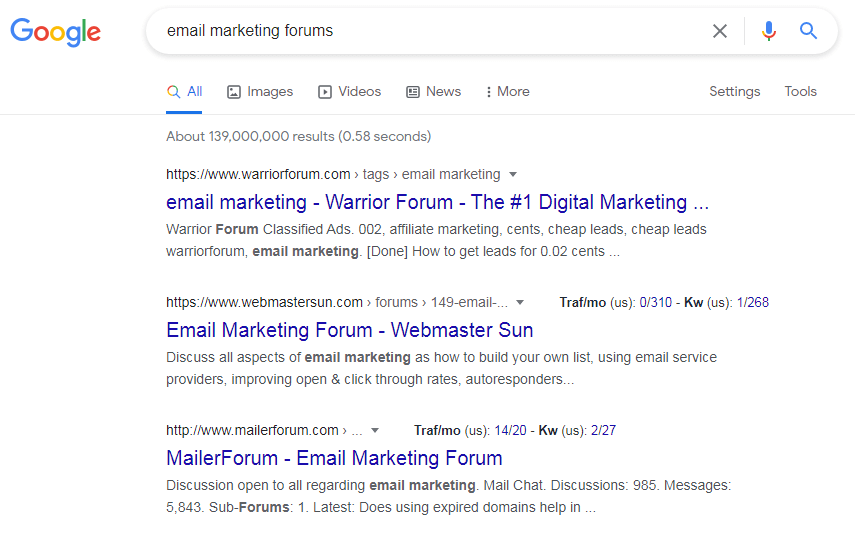
Task: Open the search Tools menu
Action: [x=800, y=92]
